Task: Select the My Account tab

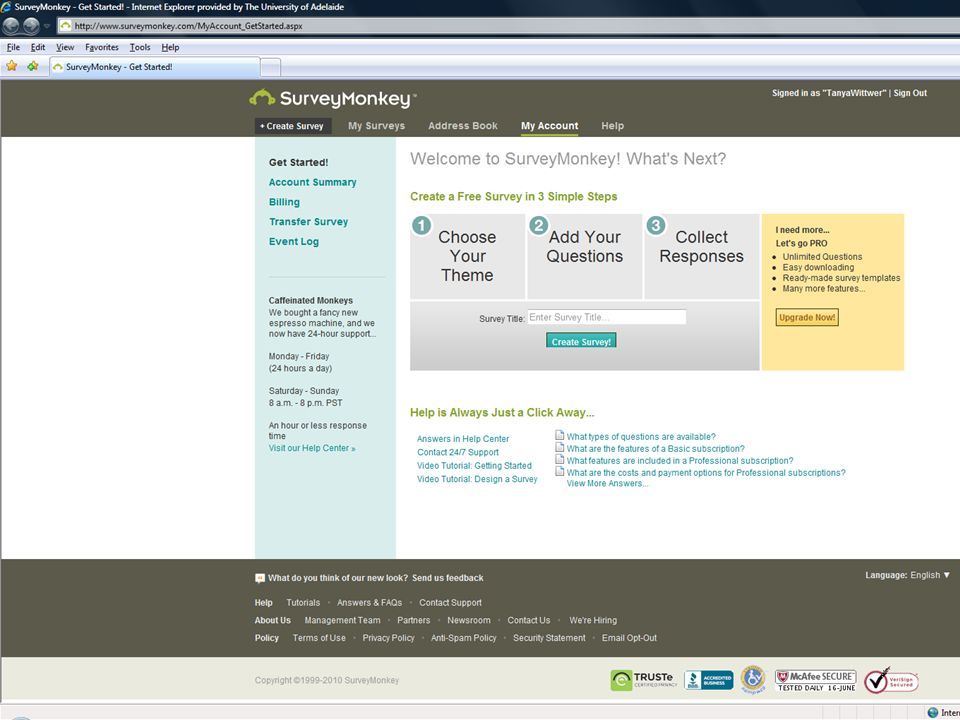Action: (x=549, y=126)
